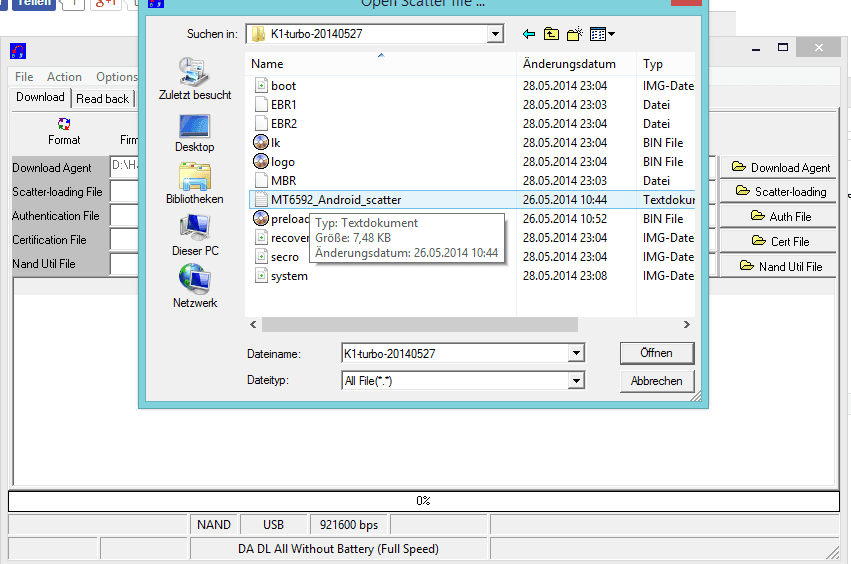This screenshot has height=564, width=851.
Task: Click the Flash Tool application icon in title bar
Action: pos(18,52)
